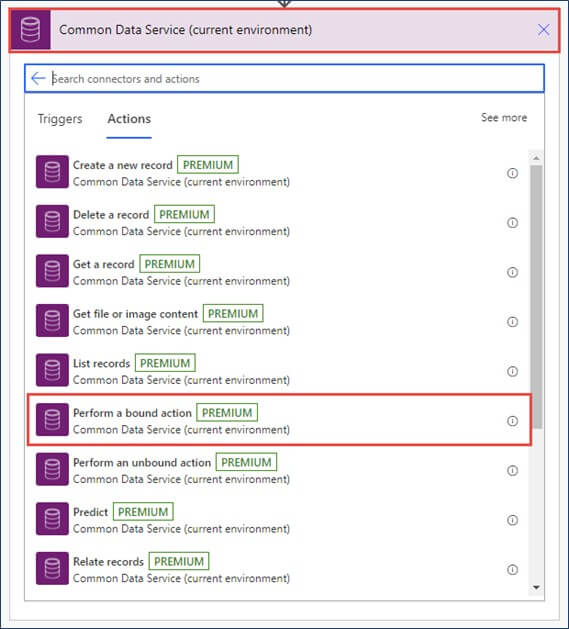This screenshot has width=569, height=629.
Task: Show info for Perform a bound action
Action: 512,421
